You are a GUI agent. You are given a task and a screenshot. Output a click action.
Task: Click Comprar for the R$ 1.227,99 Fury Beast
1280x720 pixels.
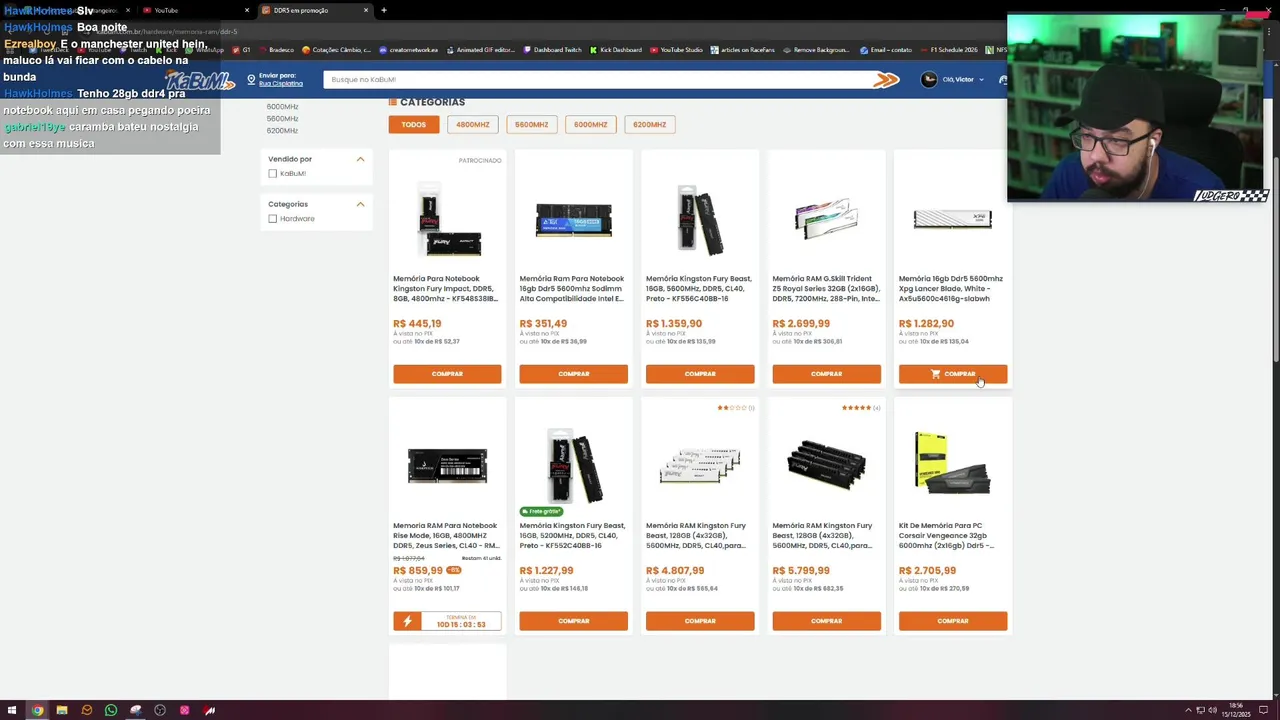[573, 621]
